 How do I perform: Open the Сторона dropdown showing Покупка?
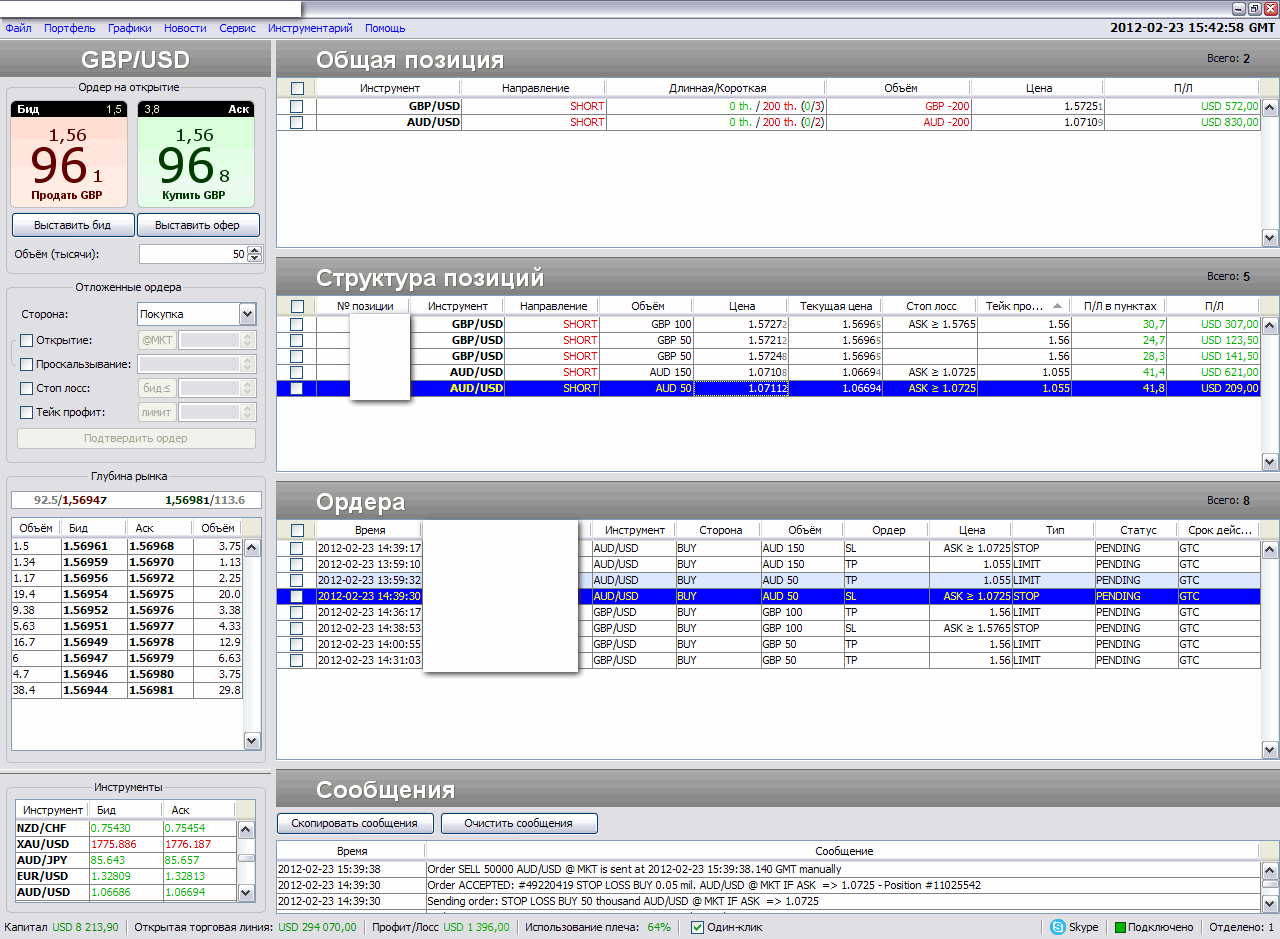pos(197,314)
